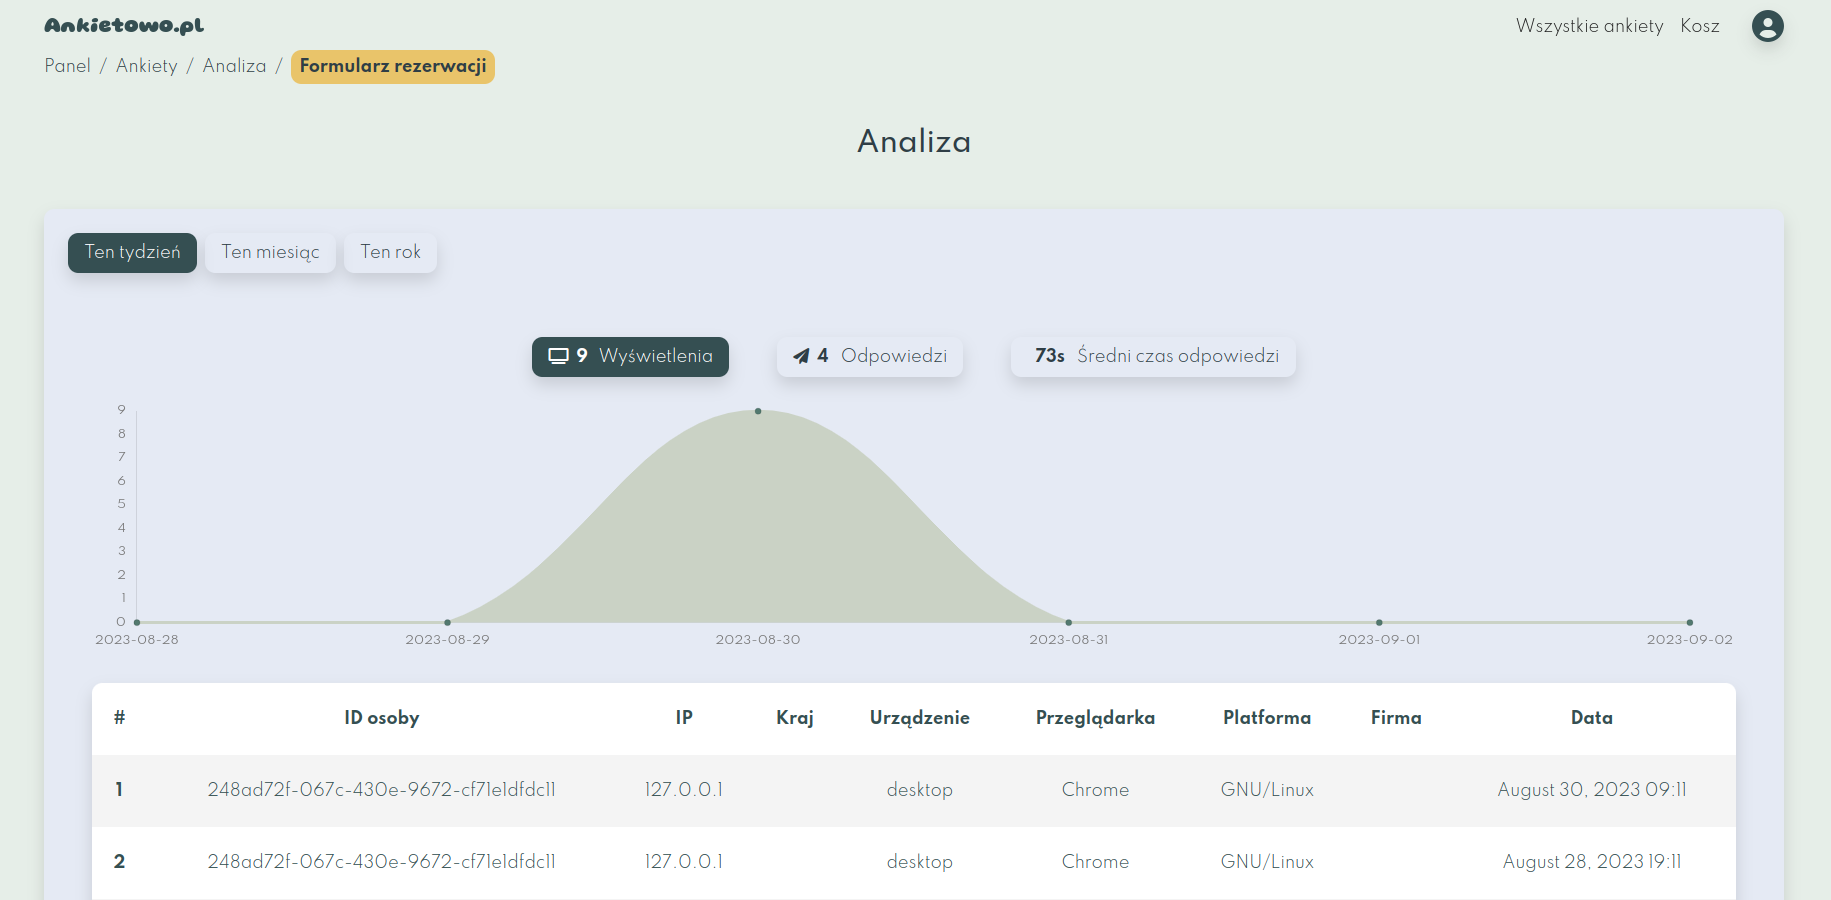
Task: Click the Data column header
Action: coord(1591,718)
